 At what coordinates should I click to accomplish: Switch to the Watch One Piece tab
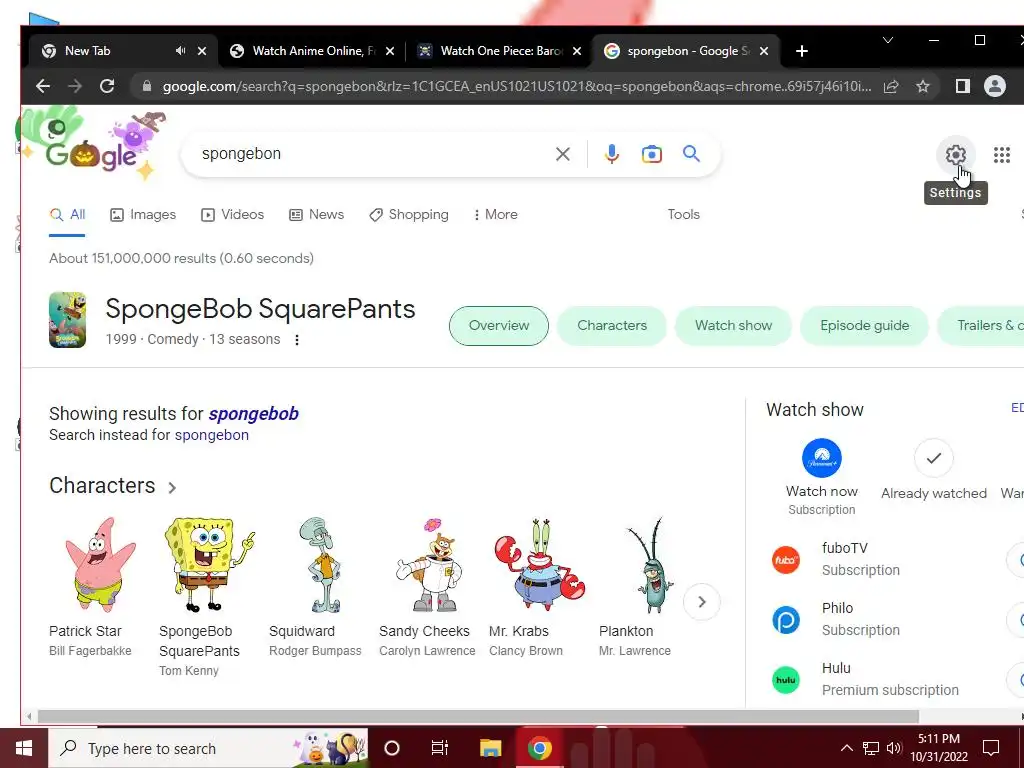[x=498, y=51]
